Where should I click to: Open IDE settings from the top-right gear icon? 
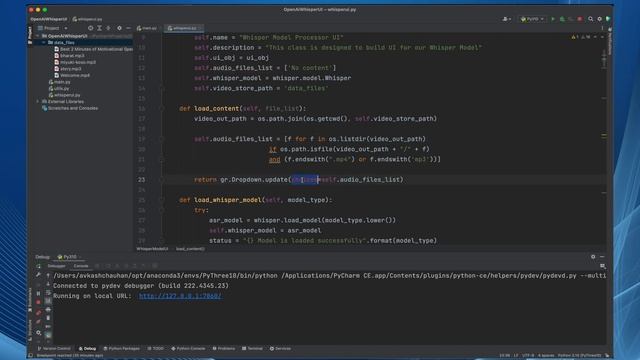(600, 19)
